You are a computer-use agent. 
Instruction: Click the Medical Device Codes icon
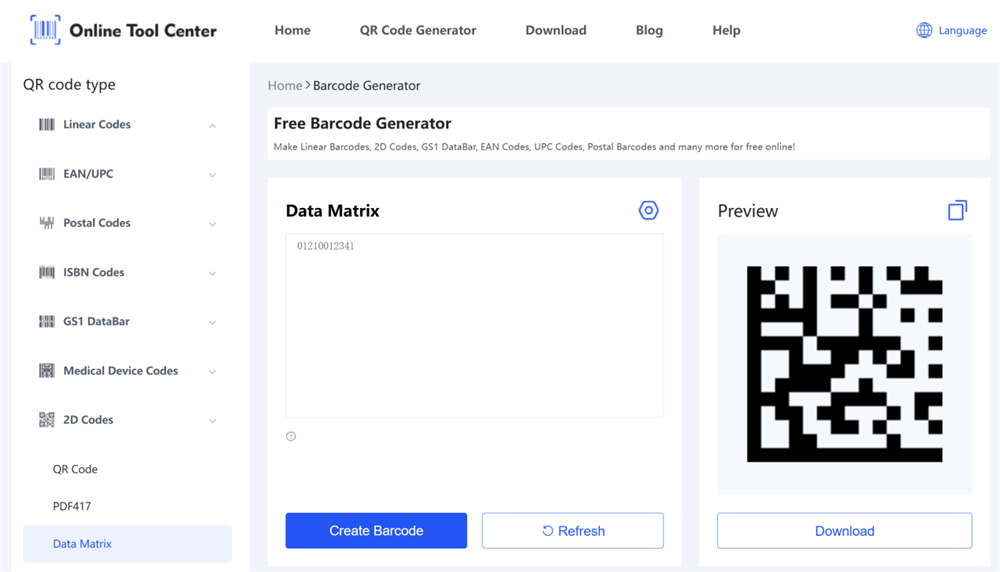47,371
